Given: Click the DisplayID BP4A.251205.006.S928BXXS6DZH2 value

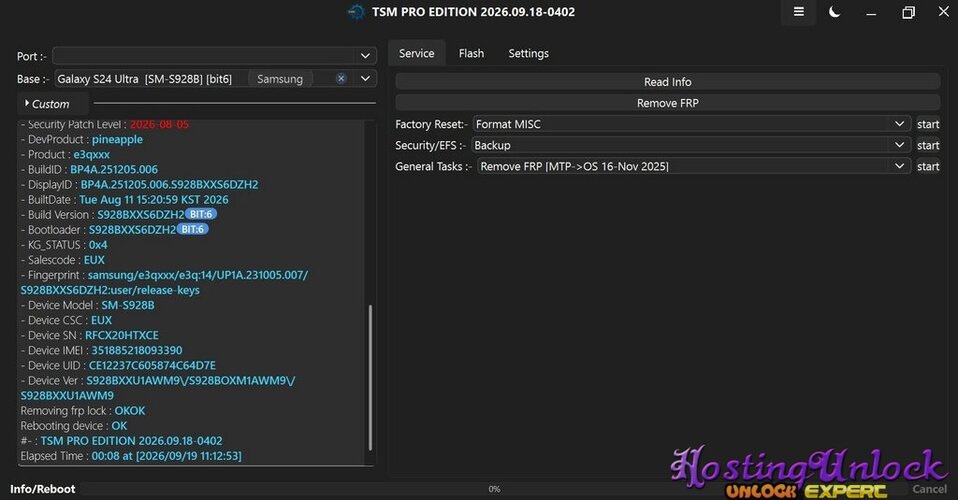Looking at the screenshot, I should [x=169, y=185].
